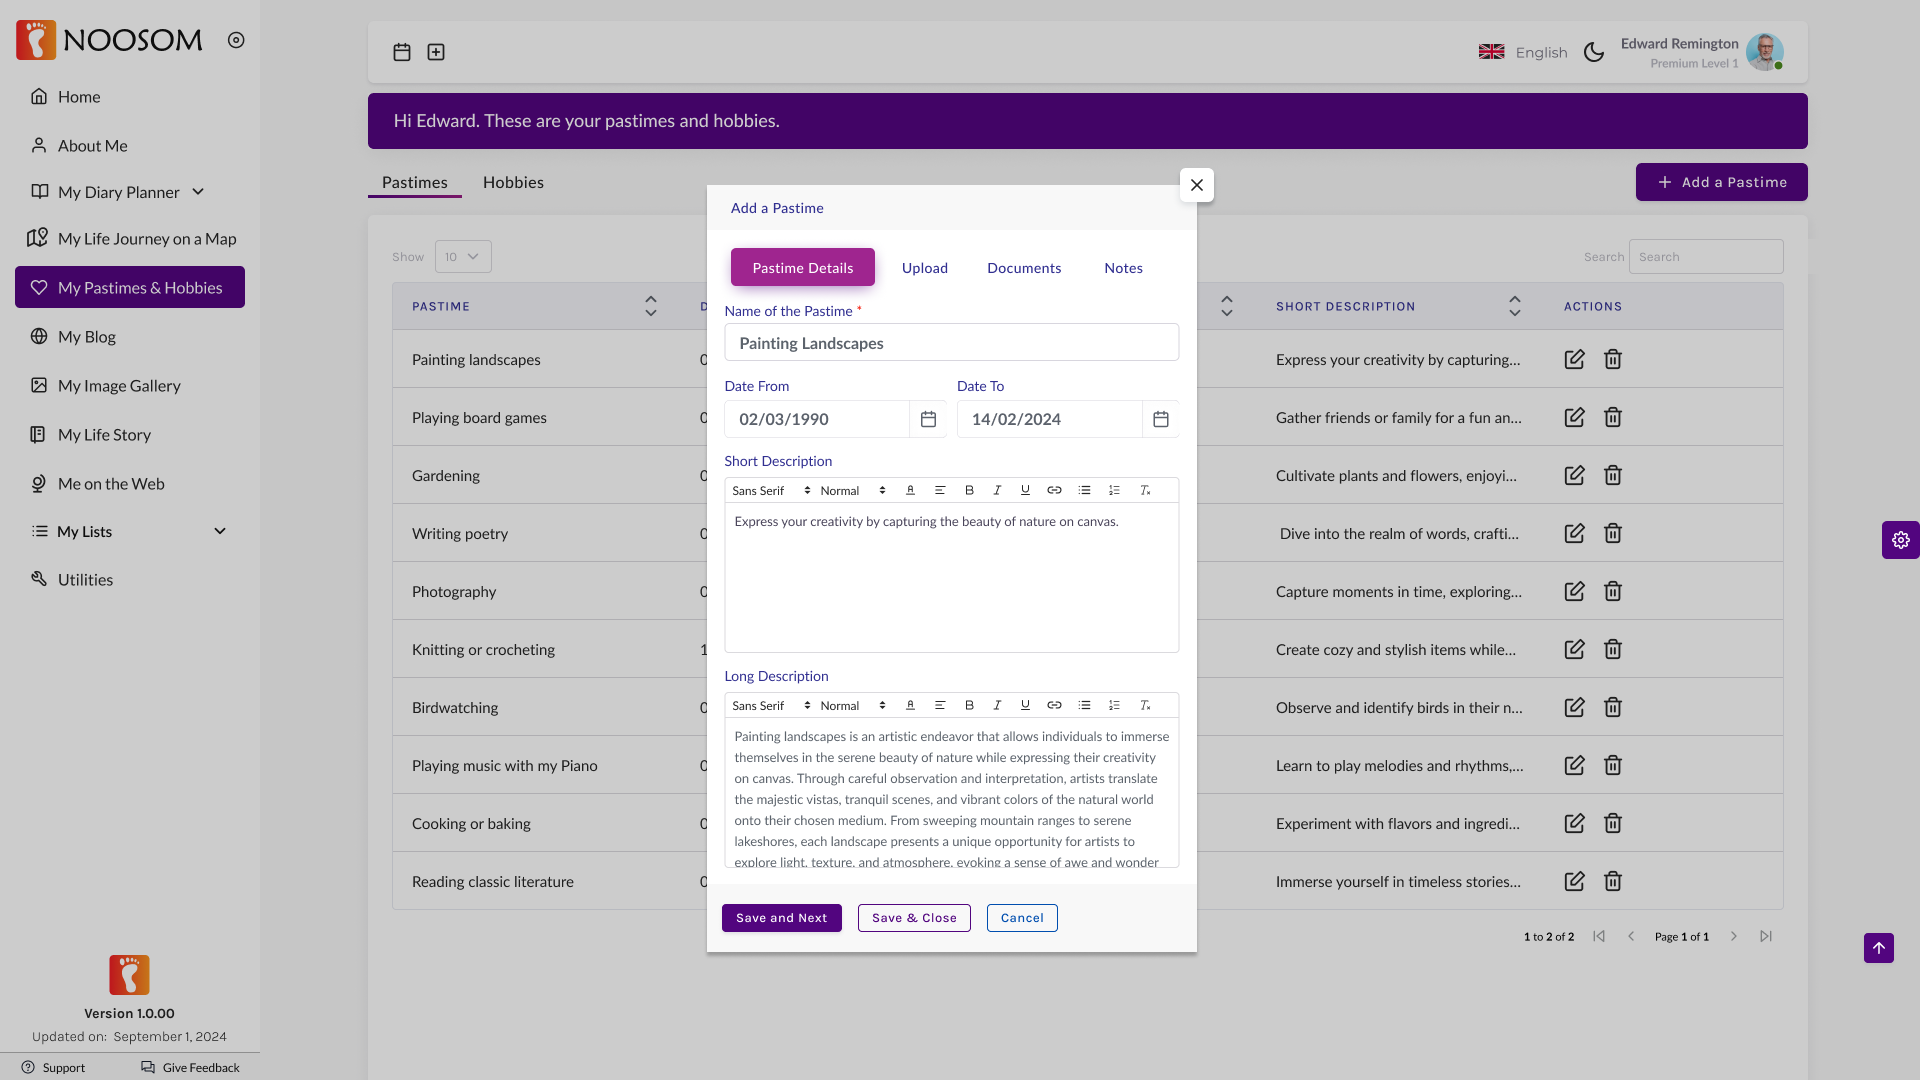Click the Cancel button
The width and height of the screenshot is (1920, 1080).
(1021, 918)
